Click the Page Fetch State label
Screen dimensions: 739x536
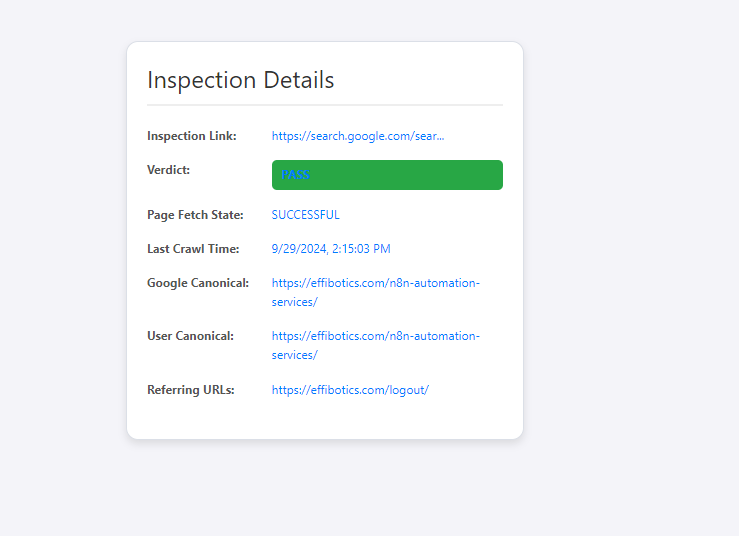pos(194,215)
